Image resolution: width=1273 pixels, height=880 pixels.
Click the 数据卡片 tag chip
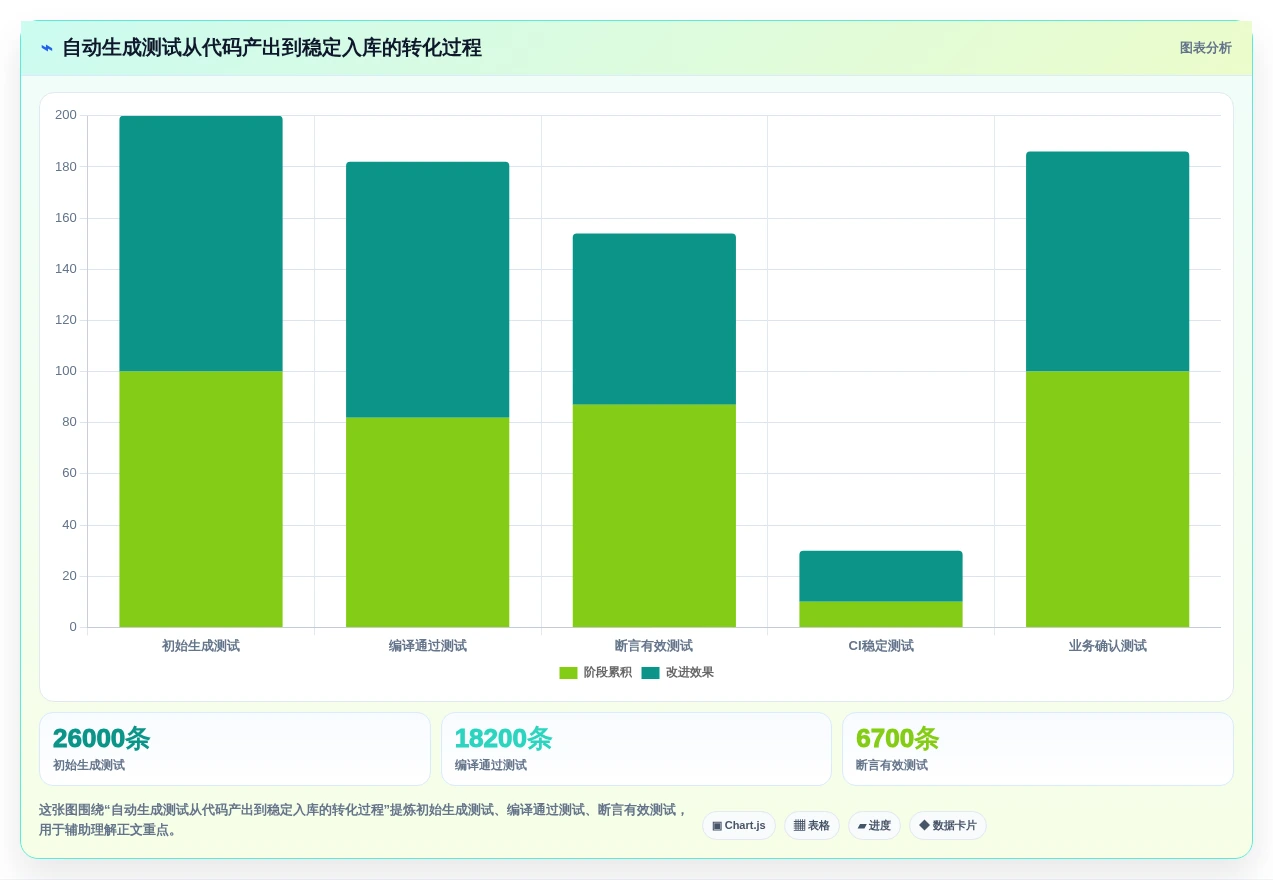point(948,826)
